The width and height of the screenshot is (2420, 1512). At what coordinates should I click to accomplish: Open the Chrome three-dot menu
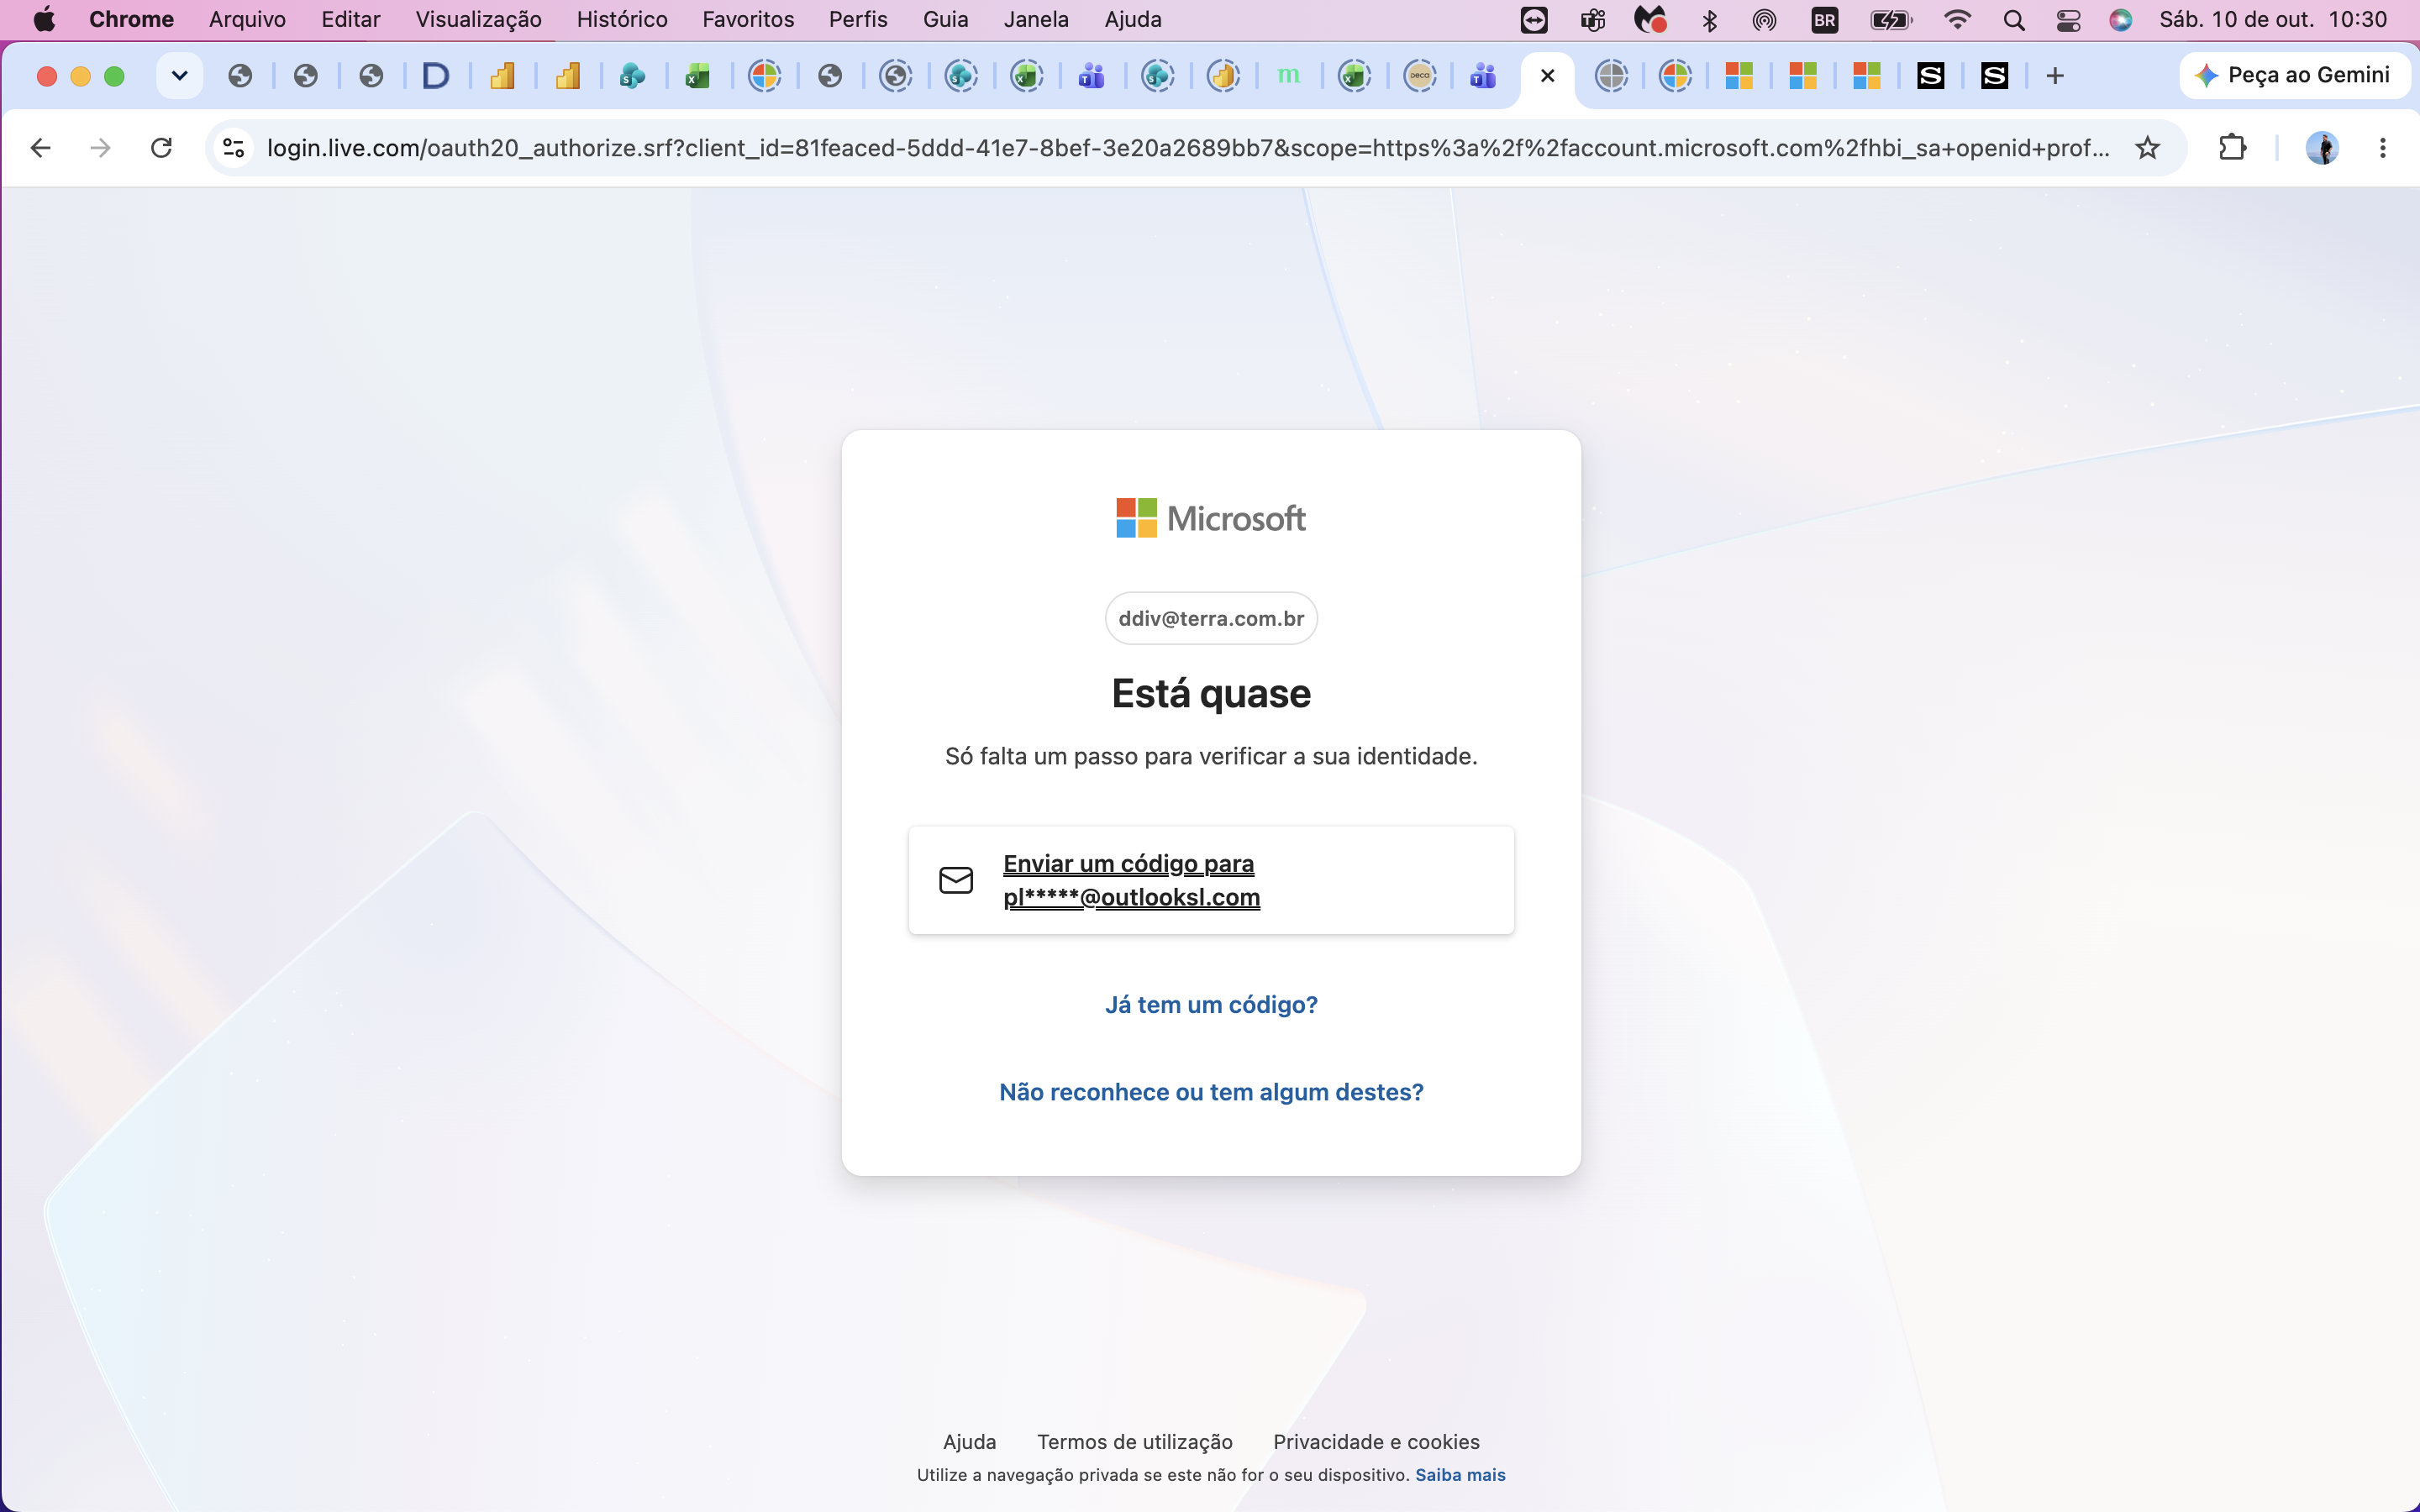coord(2383,148)
